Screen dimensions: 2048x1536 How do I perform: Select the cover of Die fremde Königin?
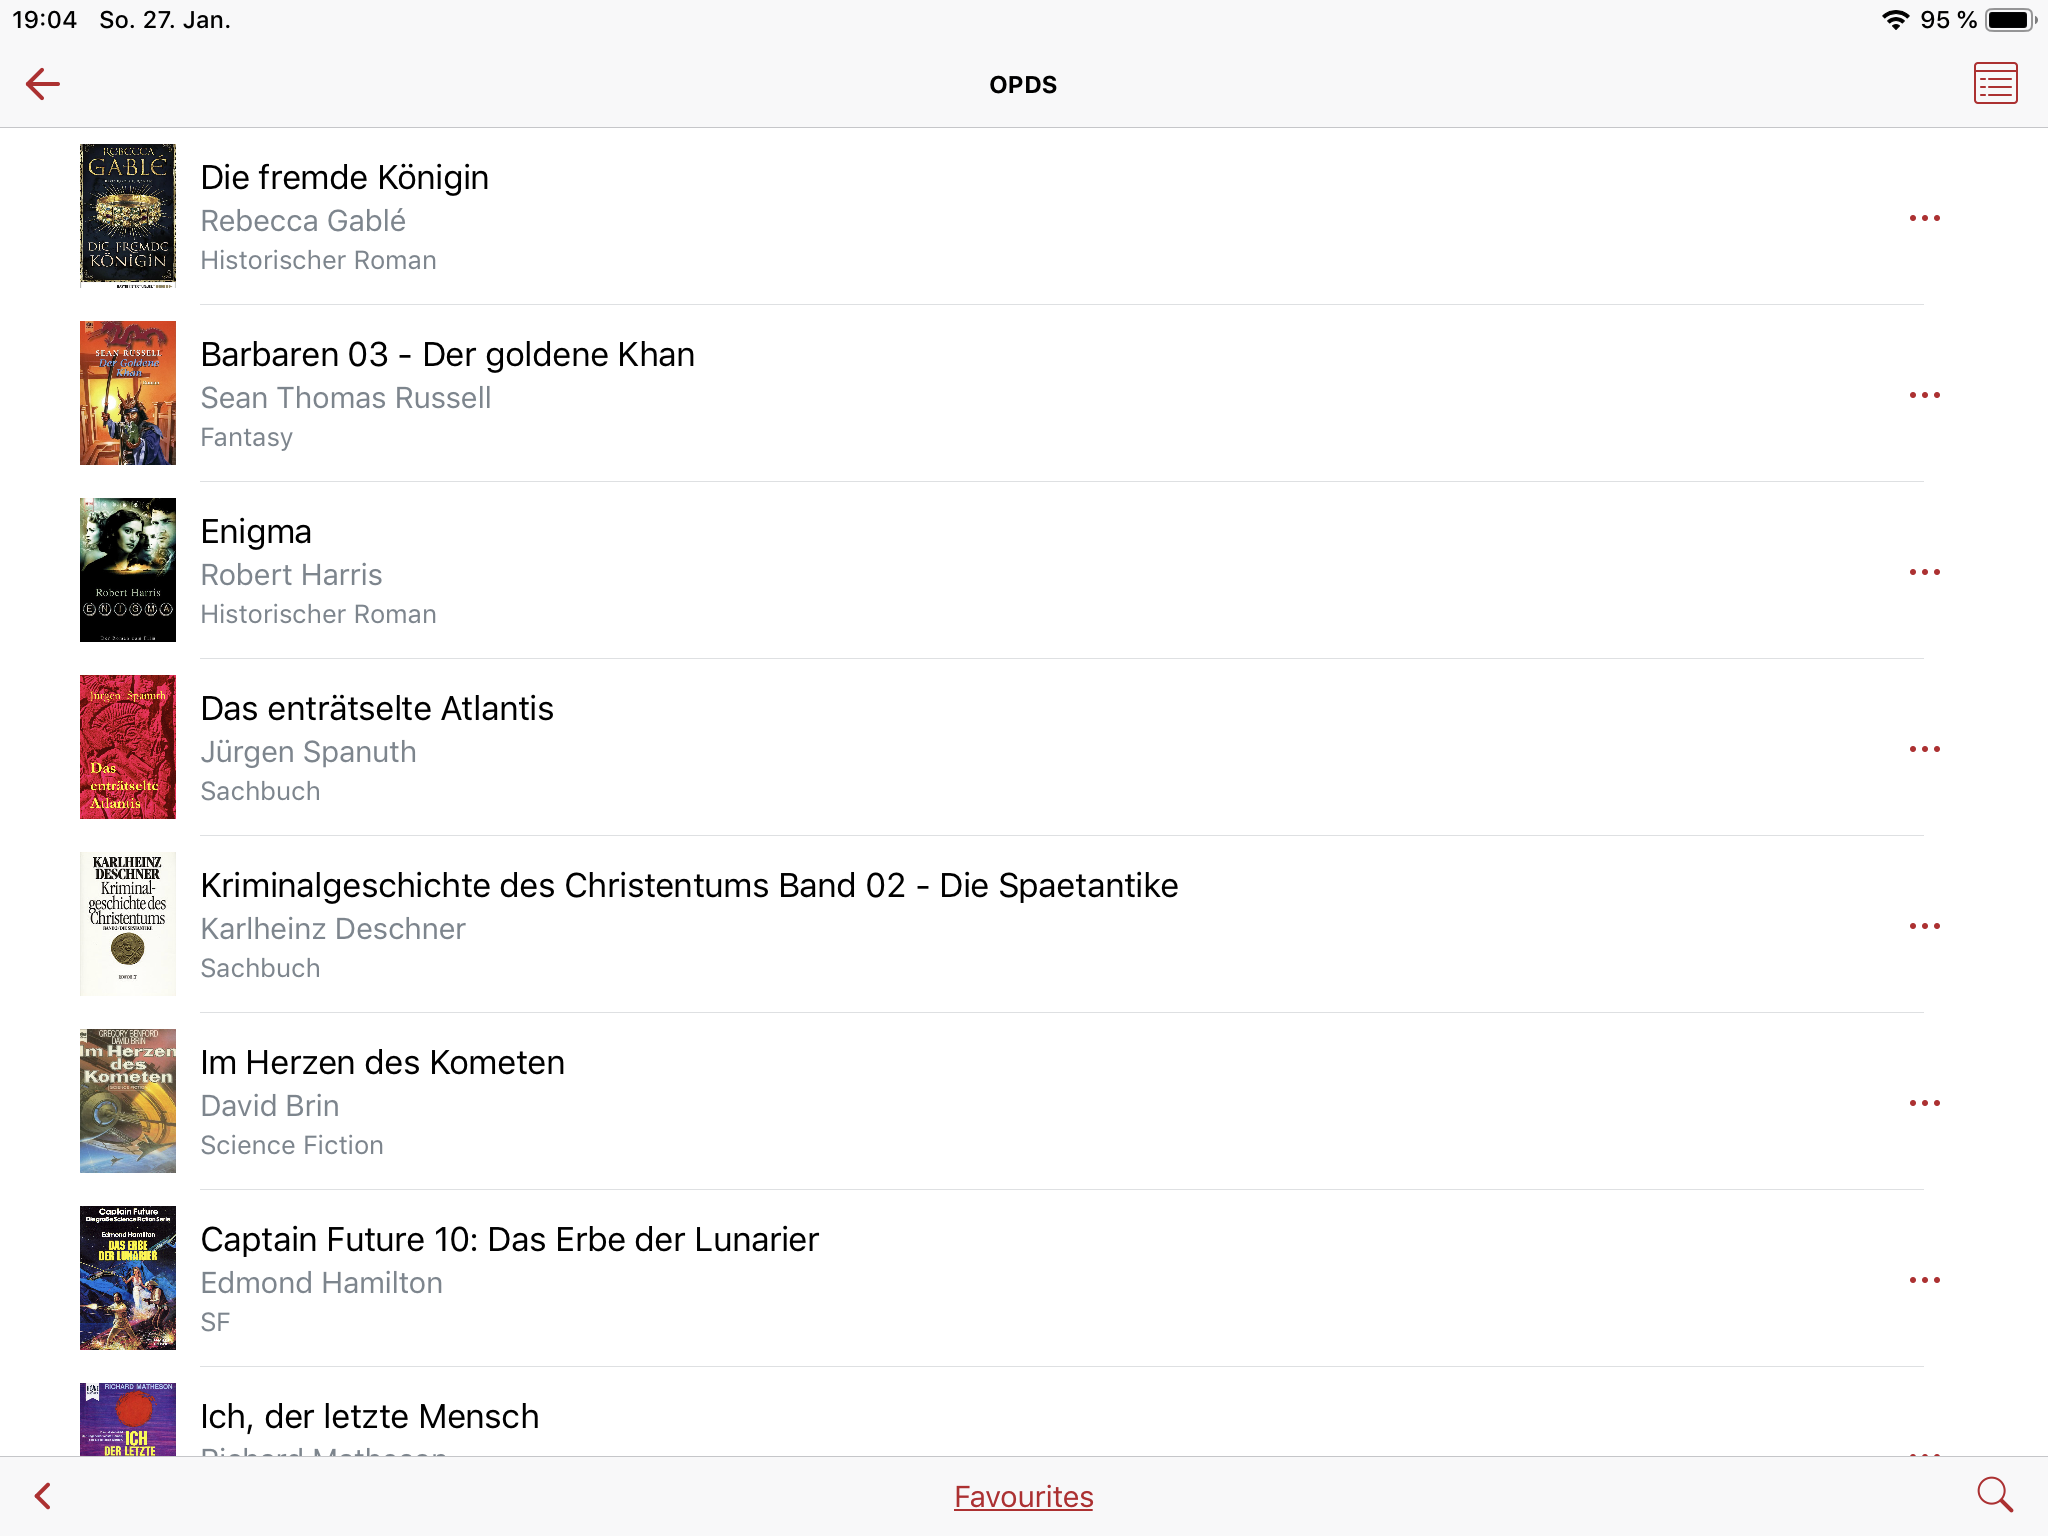(x=128, y=216)
